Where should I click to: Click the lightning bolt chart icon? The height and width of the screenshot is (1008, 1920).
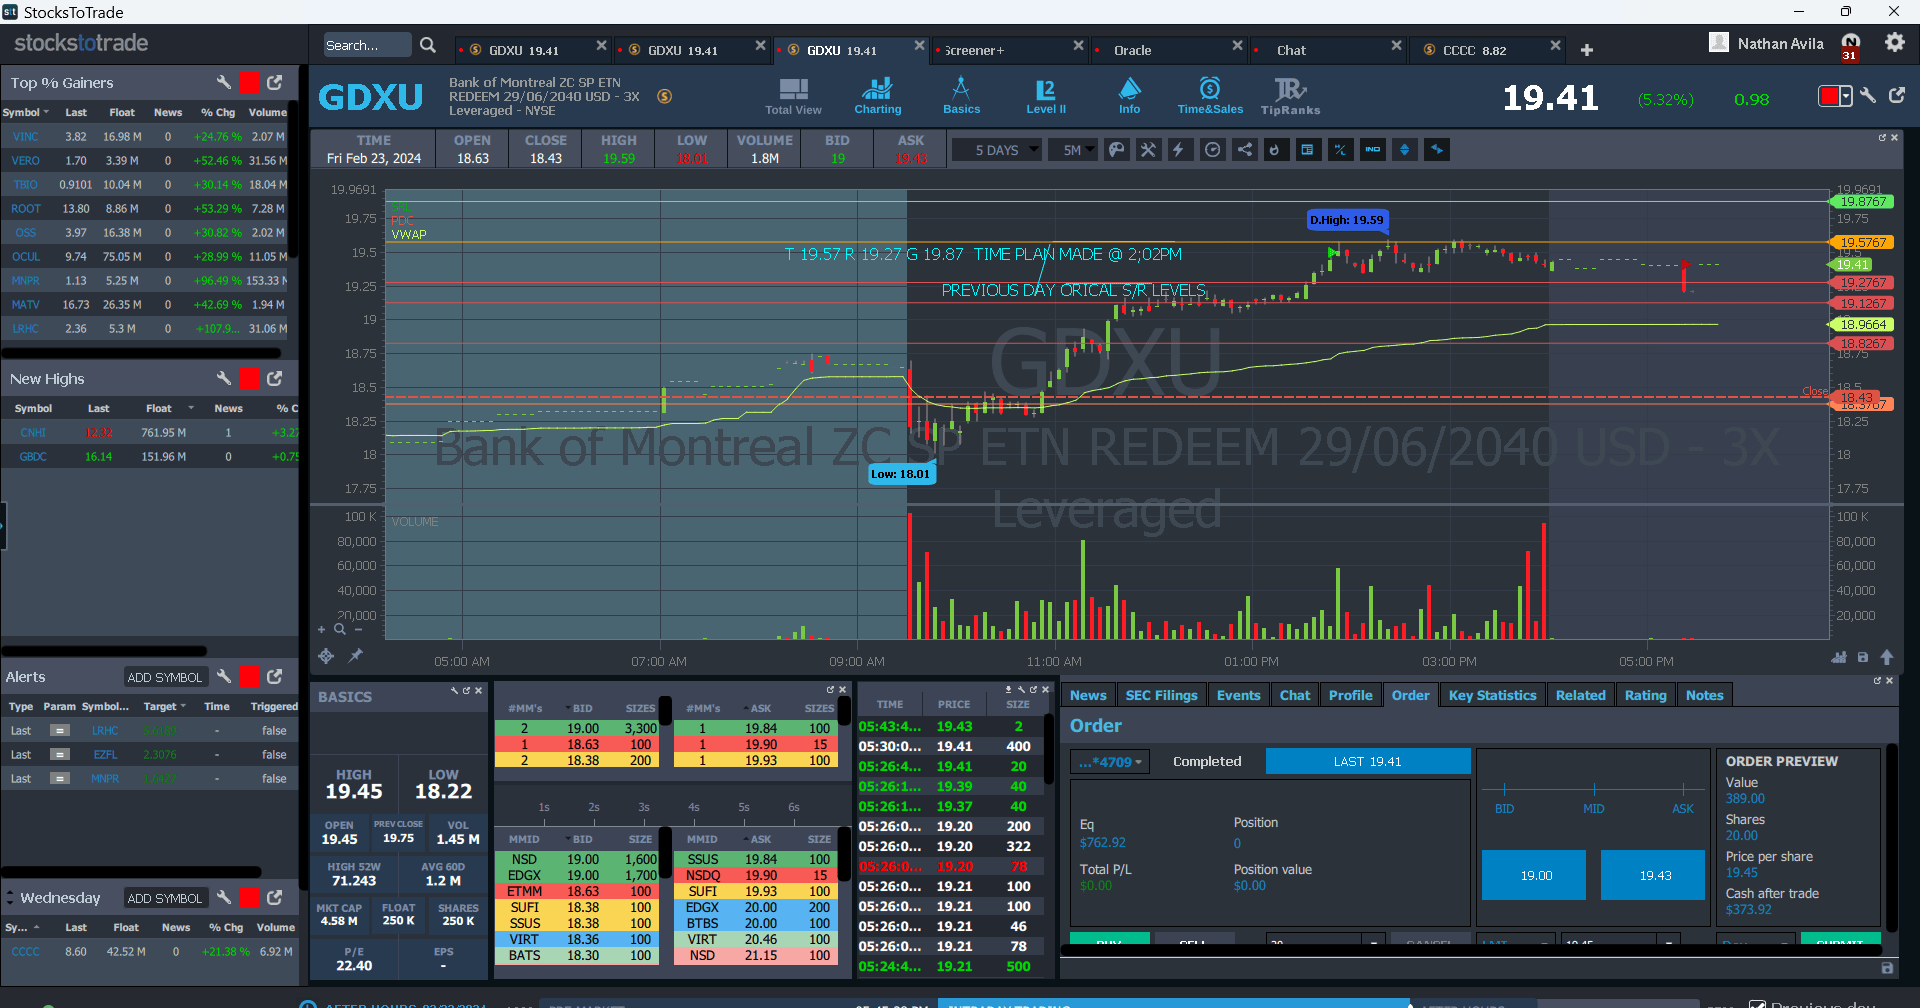click(1179, 150)
